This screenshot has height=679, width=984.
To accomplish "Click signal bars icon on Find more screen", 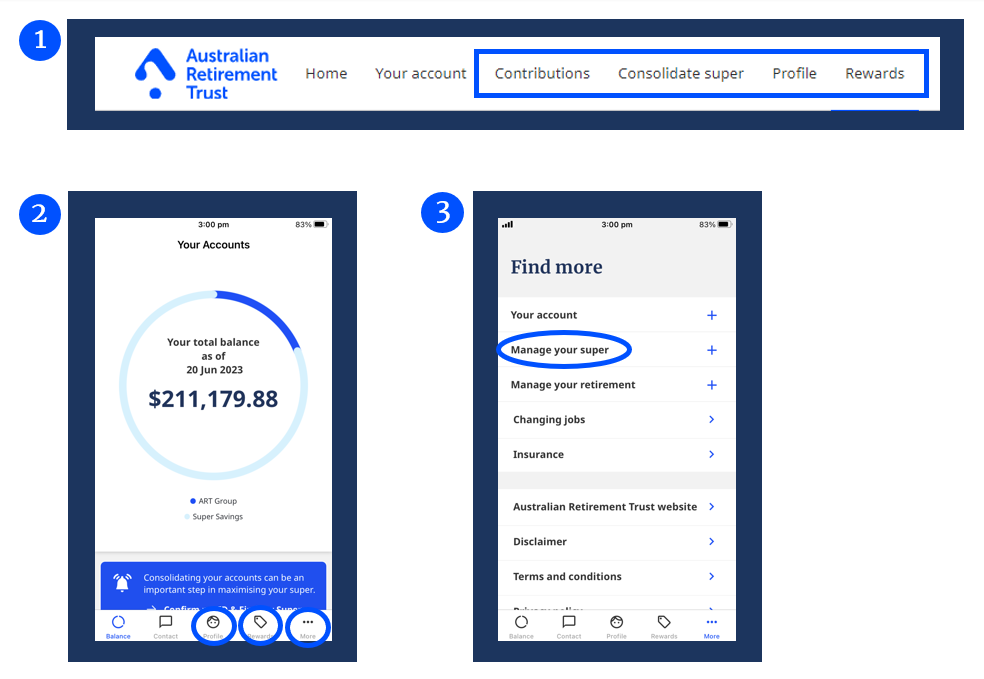I will [508, 224].
